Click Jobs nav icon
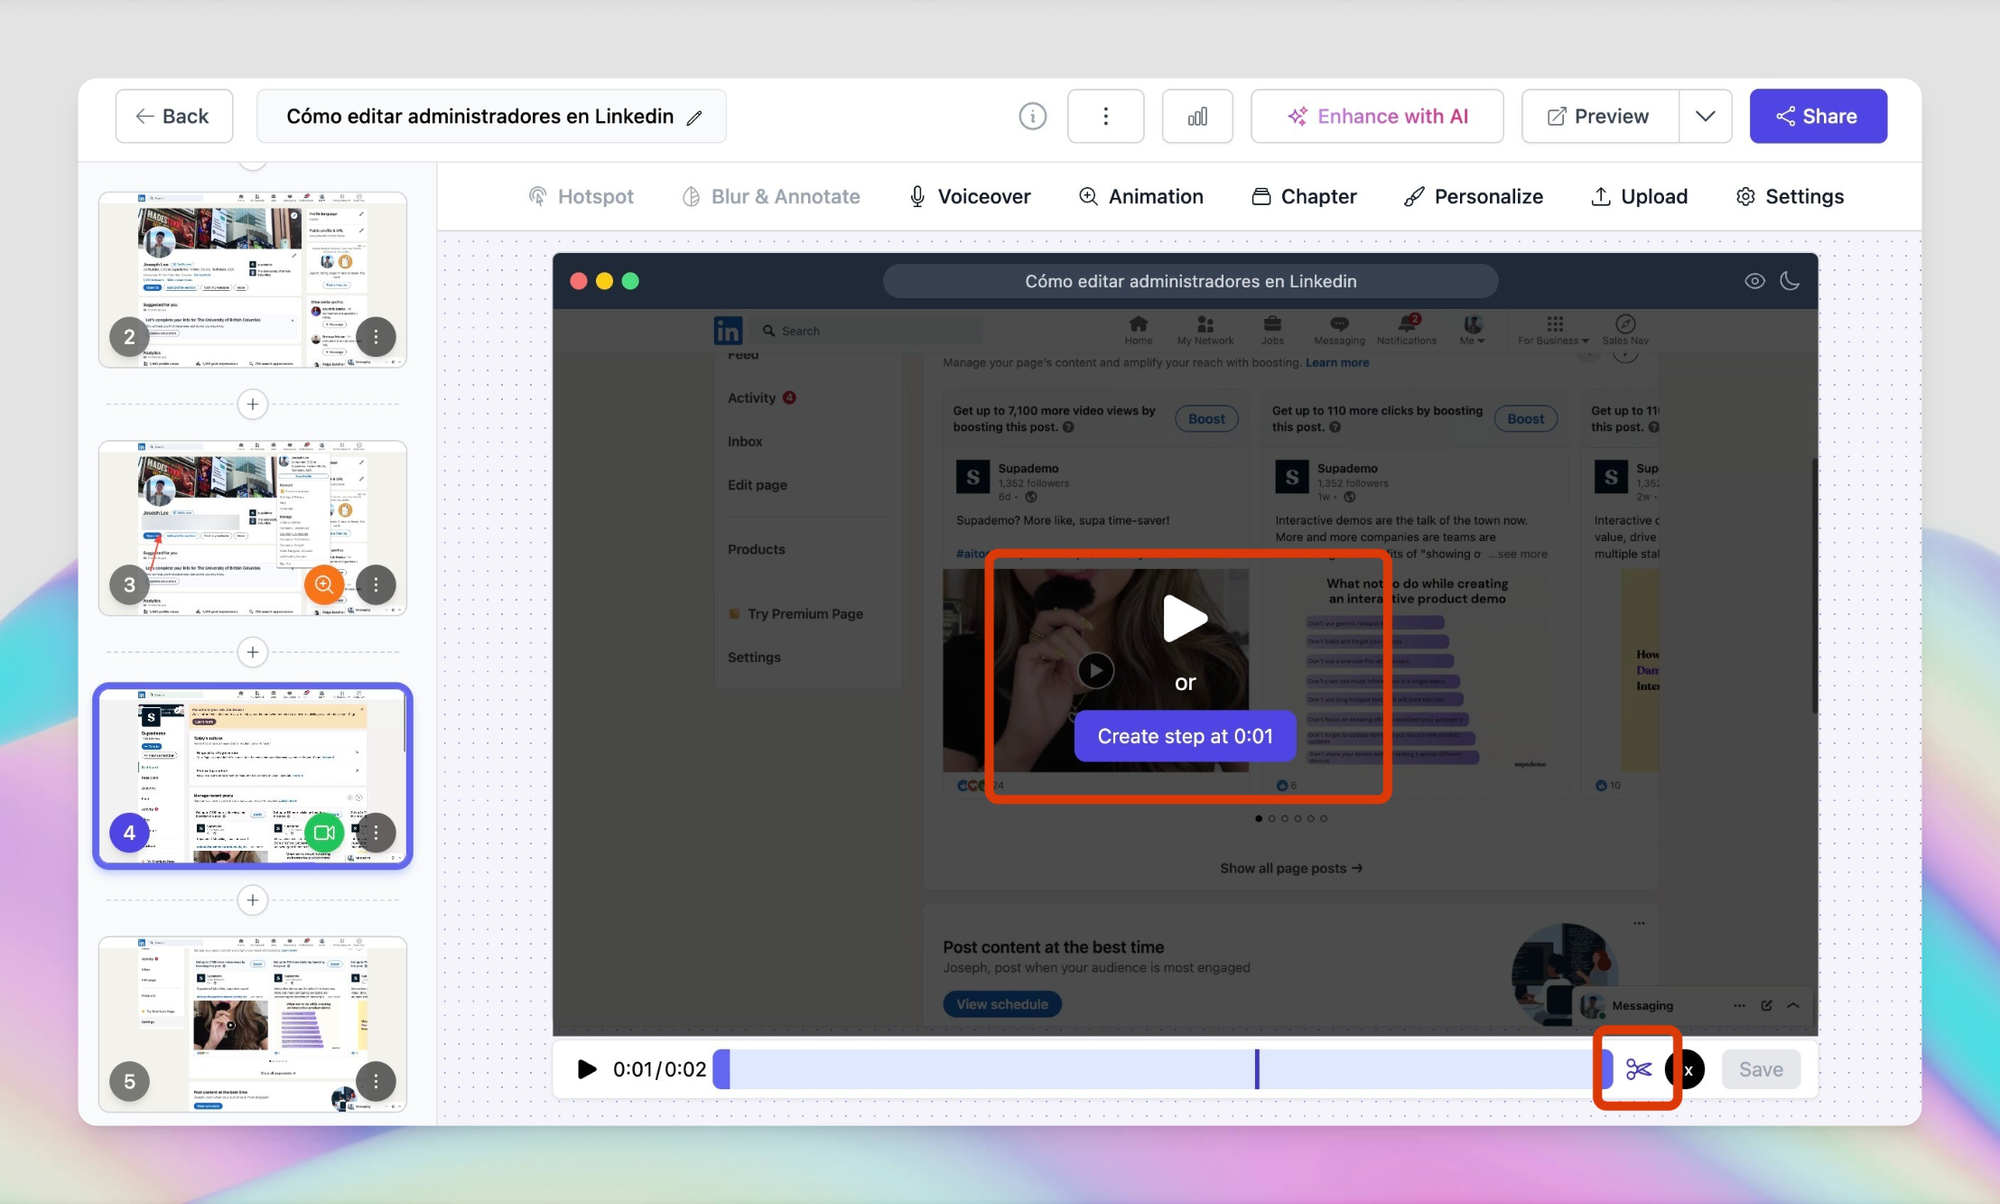The width and height of the screenshot is (2000, 1204). (1272, 330)
